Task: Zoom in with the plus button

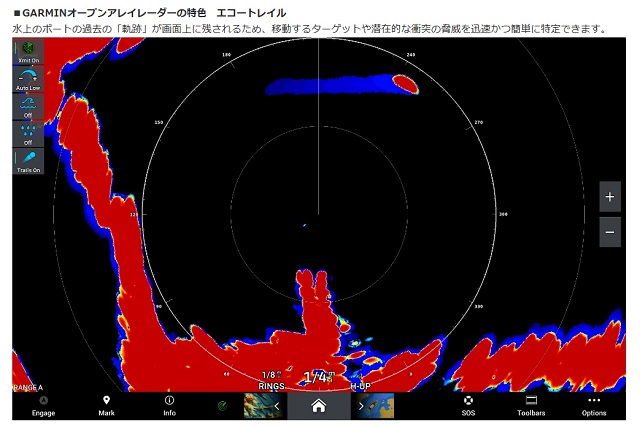Action: pyautogui.click(x=610, y=197)
